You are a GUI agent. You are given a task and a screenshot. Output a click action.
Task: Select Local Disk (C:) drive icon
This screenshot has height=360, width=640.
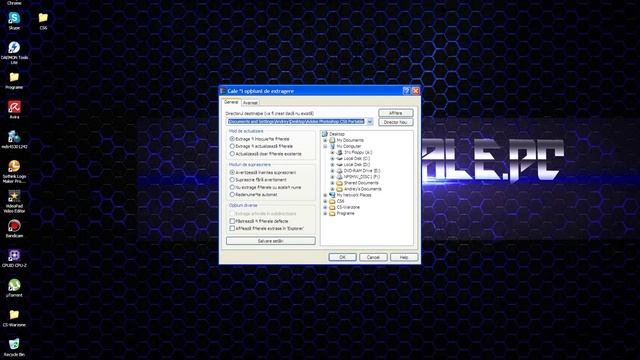click(x=340, y=158)
